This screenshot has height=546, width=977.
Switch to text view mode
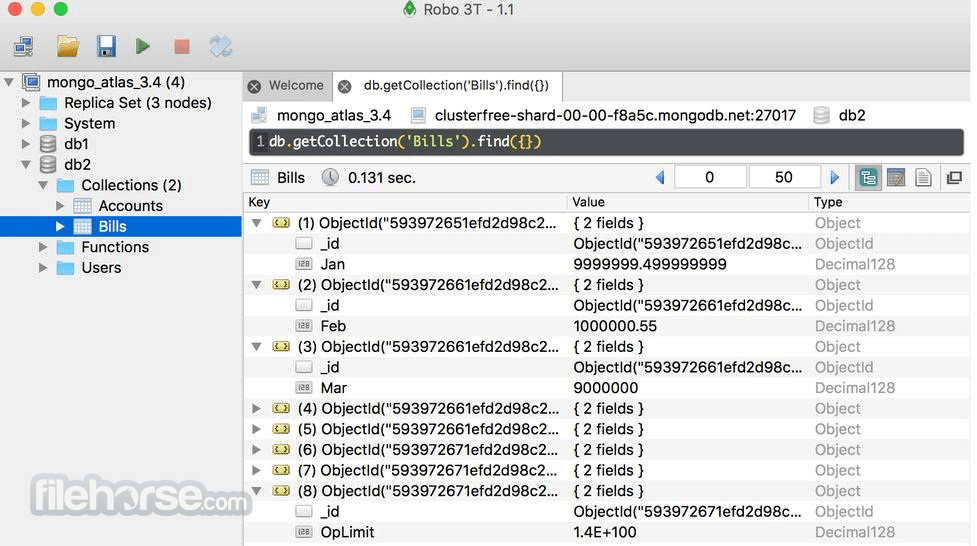tap(923, 178)
